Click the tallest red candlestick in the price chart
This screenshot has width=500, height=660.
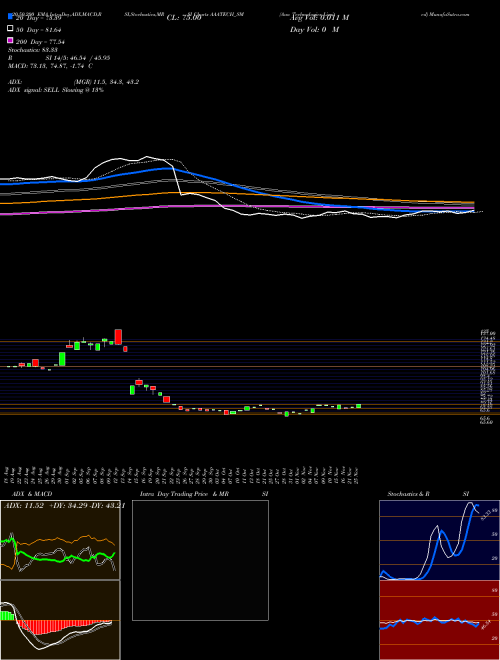point(118,337)
